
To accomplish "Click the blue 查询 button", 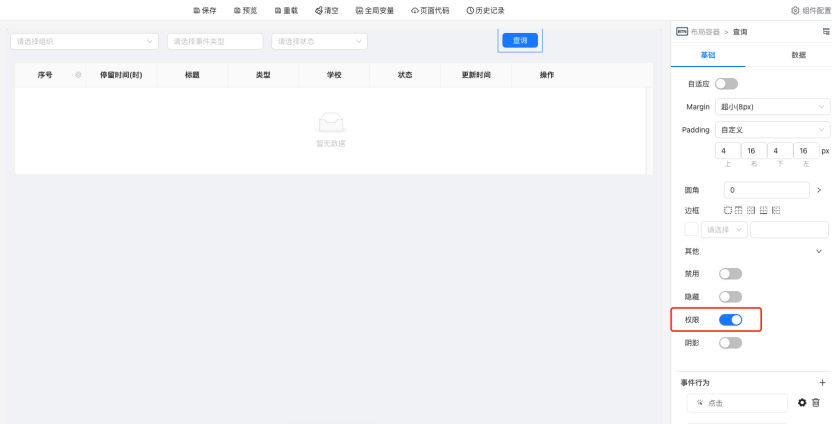I will (520, 41).
